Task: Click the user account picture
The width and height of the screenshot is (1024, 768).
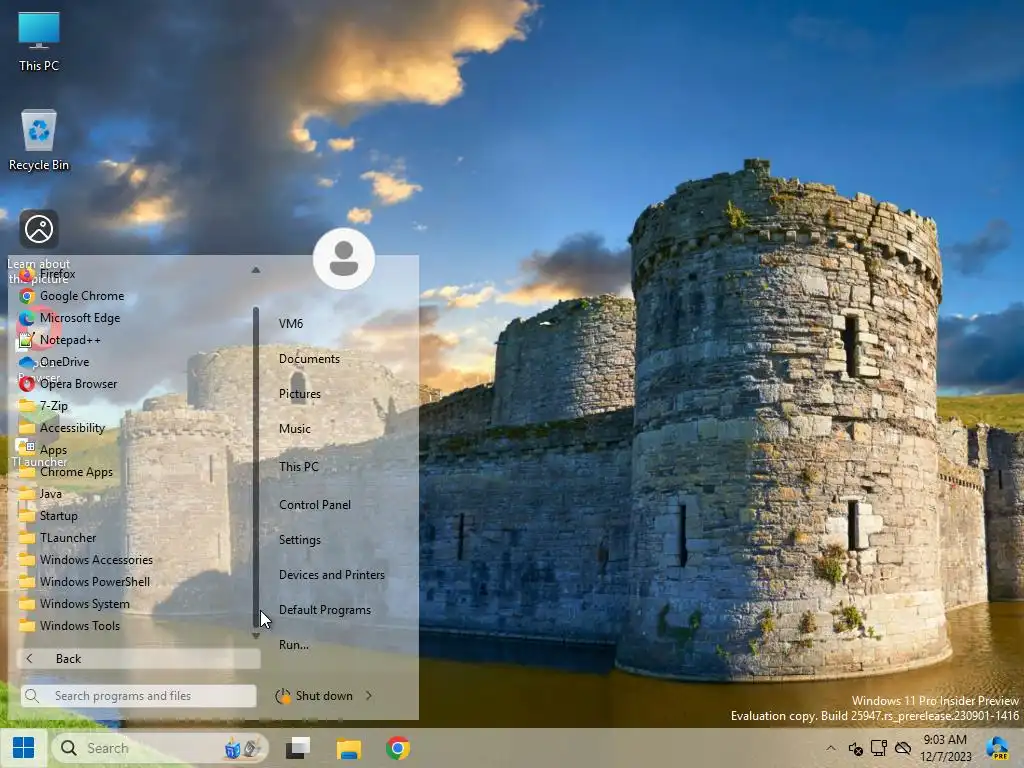Action: pyautogui.click(x=344, y=259)
